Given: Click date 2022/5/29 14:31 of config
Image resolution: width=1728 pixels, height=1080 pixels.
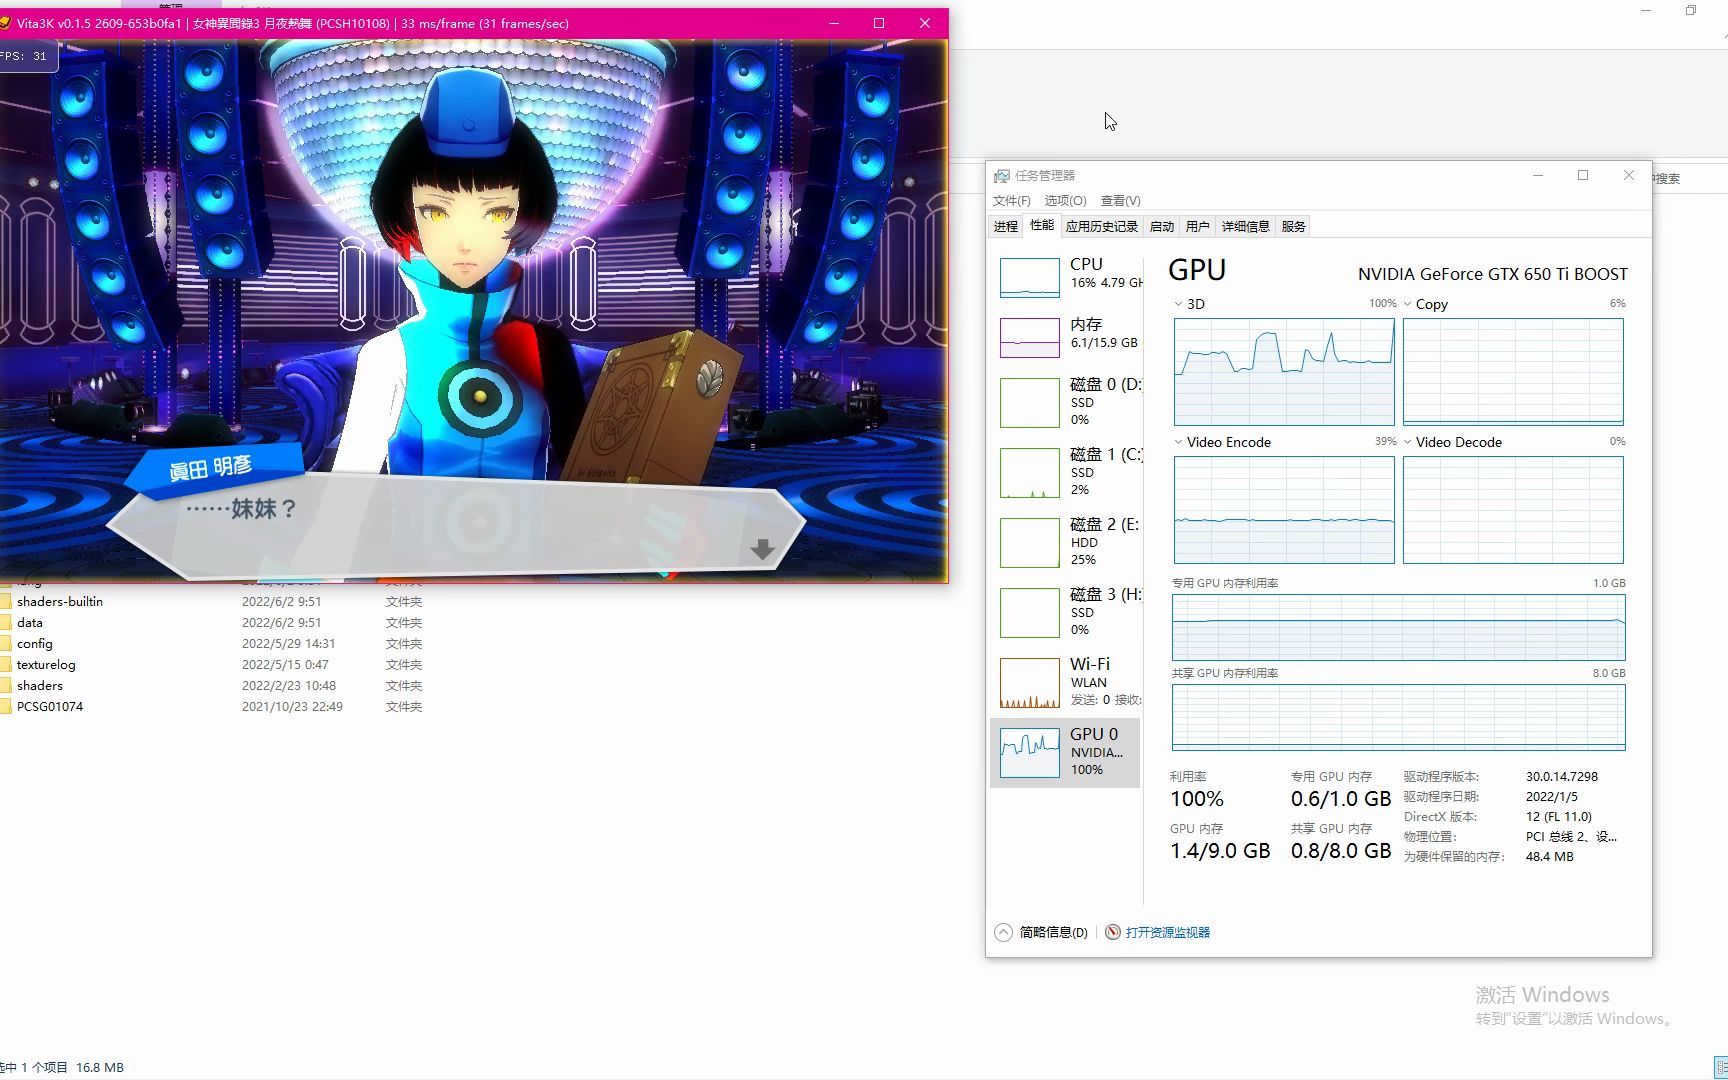Looking at the screenshot, I should point(288,644).
